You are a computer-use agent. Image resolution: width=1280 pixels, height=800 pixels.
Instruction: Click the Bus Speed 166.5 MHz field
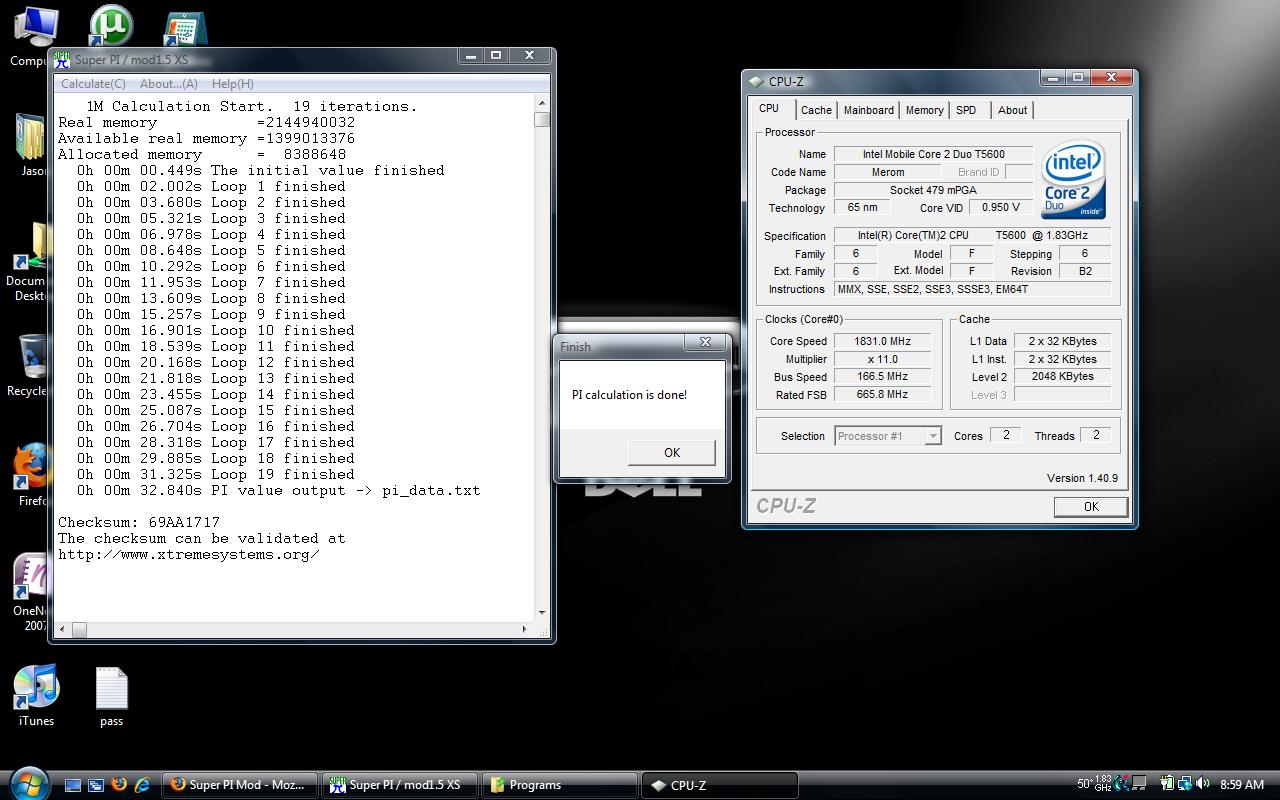883,377
